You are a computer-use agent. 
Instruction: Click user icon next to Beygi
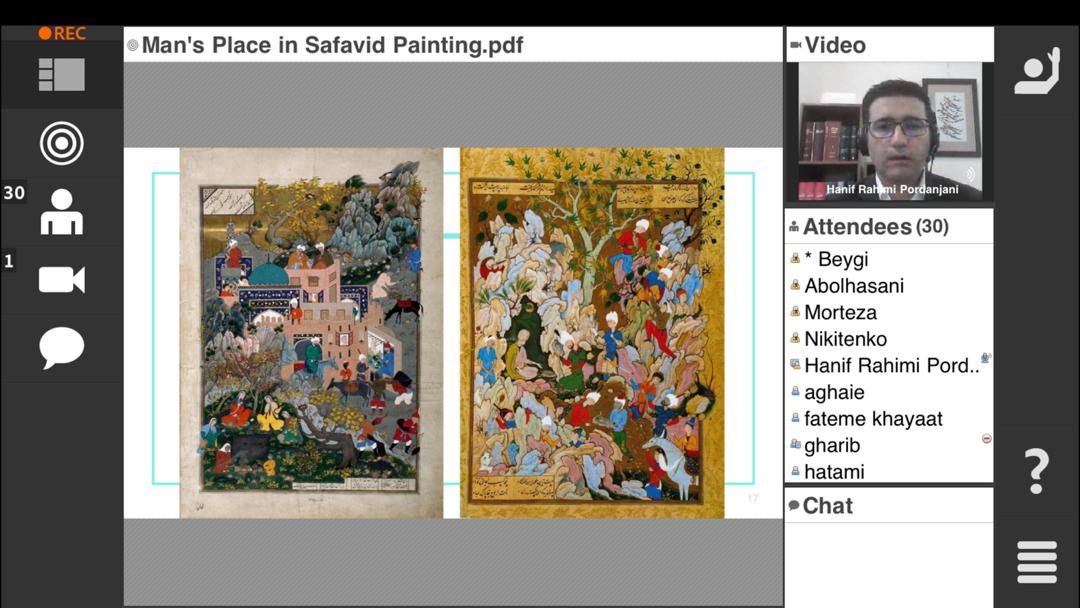pyautogui.click(x=796, y=259)
